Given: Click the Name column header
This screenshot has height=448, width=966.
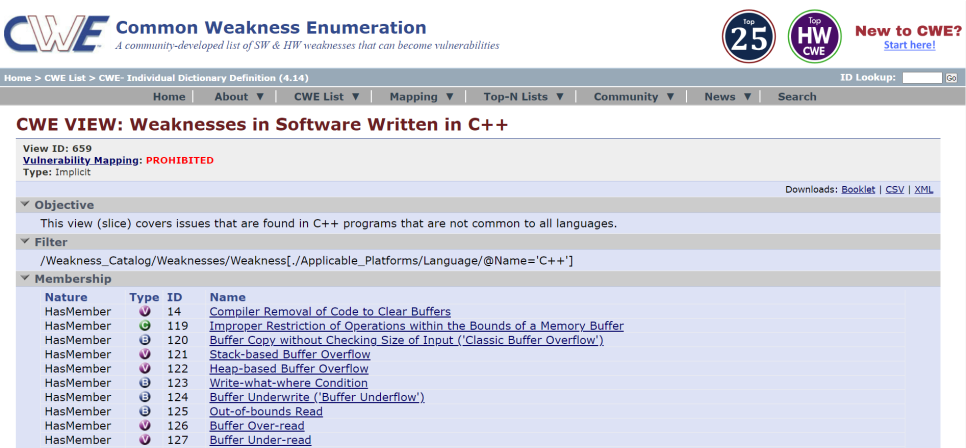Looking at the screenshot, I should (x=227, y=297).
